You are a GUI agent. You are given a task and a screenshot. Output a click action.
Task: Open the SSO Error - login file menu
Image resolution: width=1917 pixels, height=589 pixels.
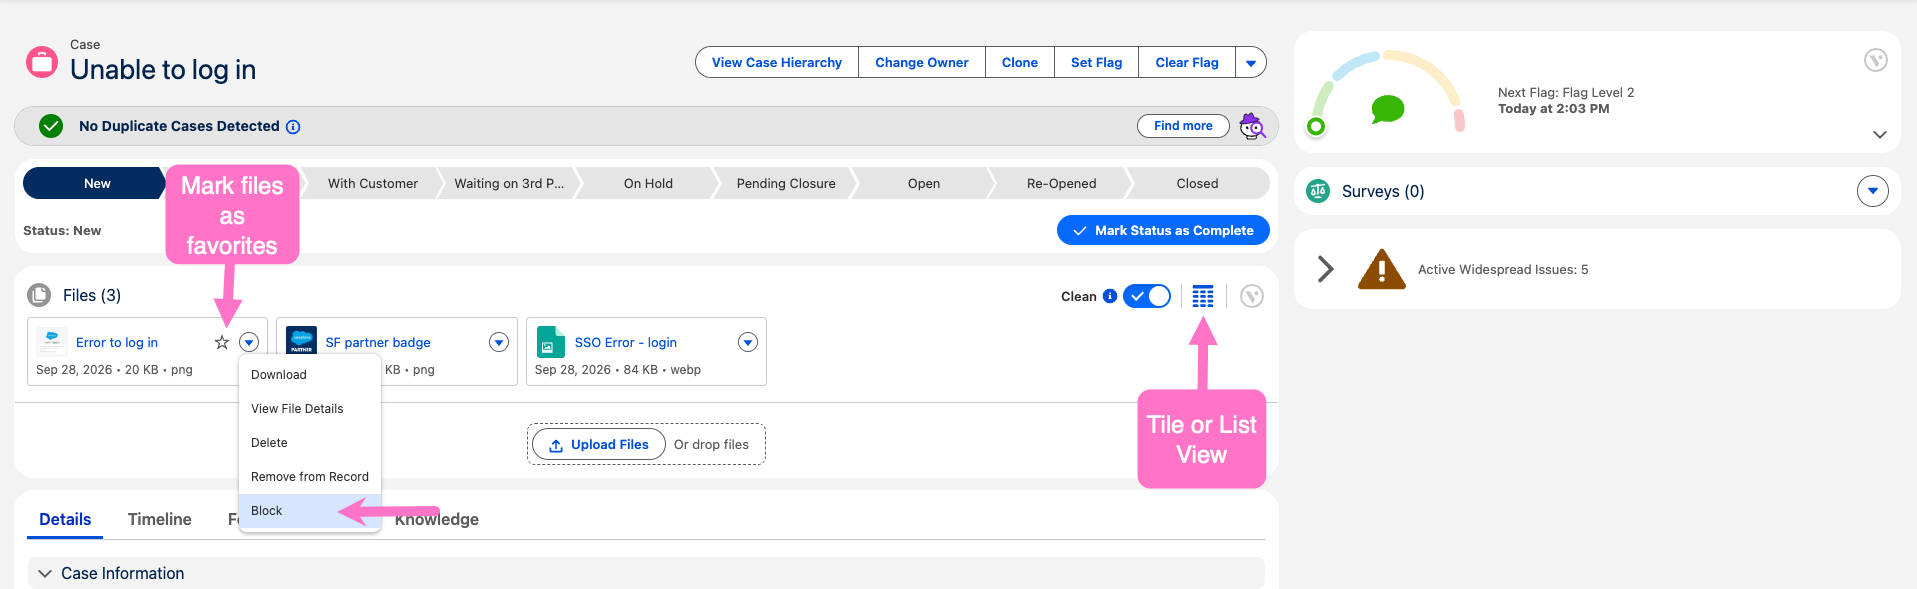(748, 342)
